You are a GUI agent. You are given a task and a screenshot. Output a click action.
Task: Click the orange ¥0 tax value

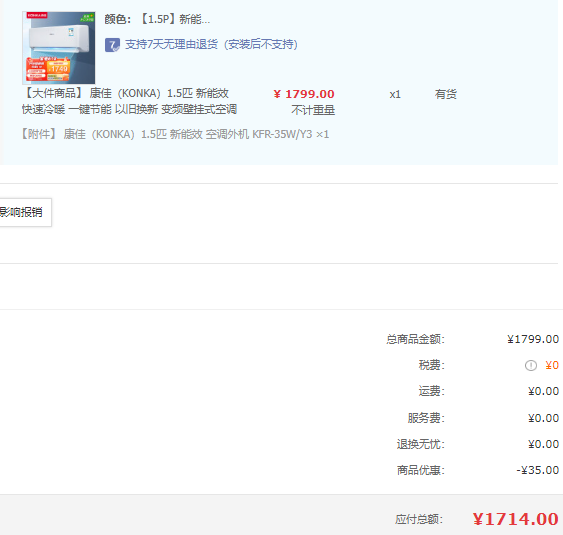(552, 366)
